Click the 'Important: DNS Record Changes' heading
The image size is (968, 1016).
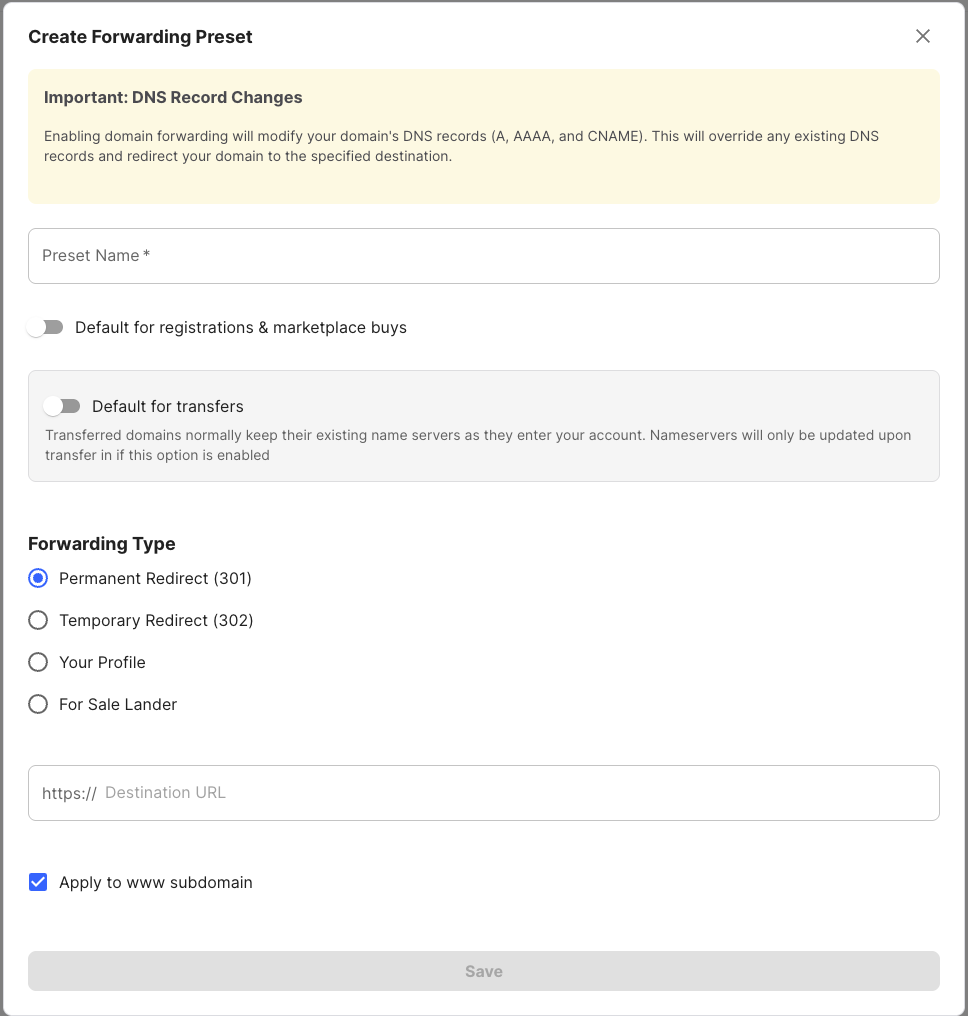click(173, 98)
